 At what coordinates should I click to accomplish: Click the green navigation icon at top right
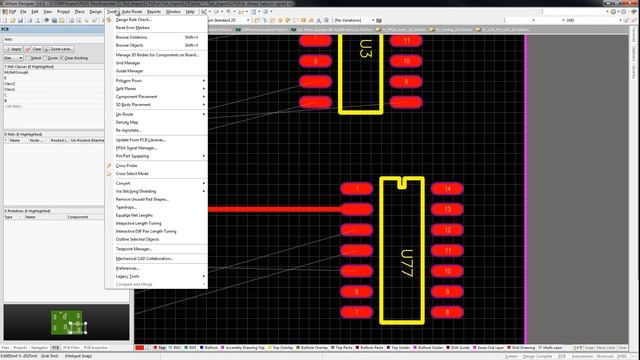click(613, 12)
